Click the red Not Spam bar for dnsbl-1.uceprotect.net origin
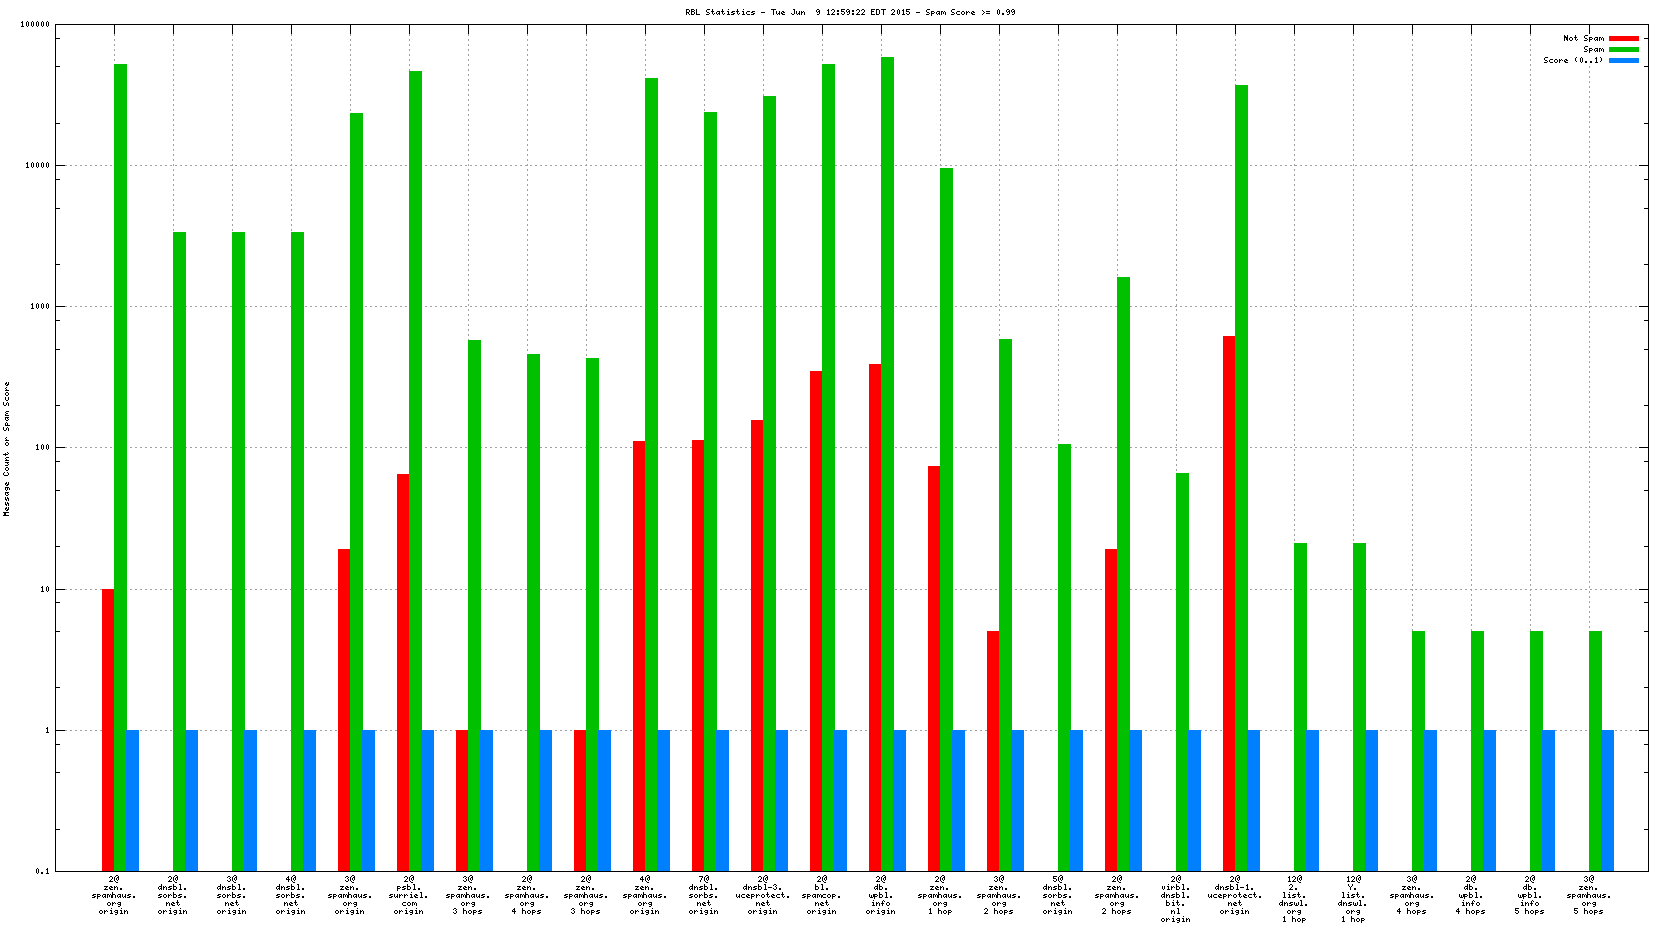 point(1229,600)
